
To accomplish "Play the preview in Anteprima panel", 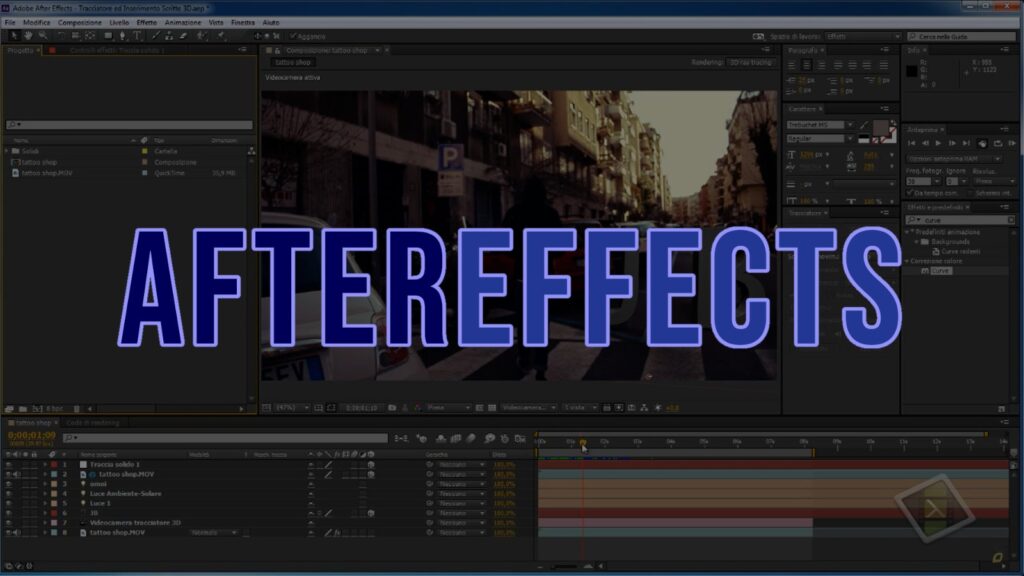I will click(x=938, y=143).
